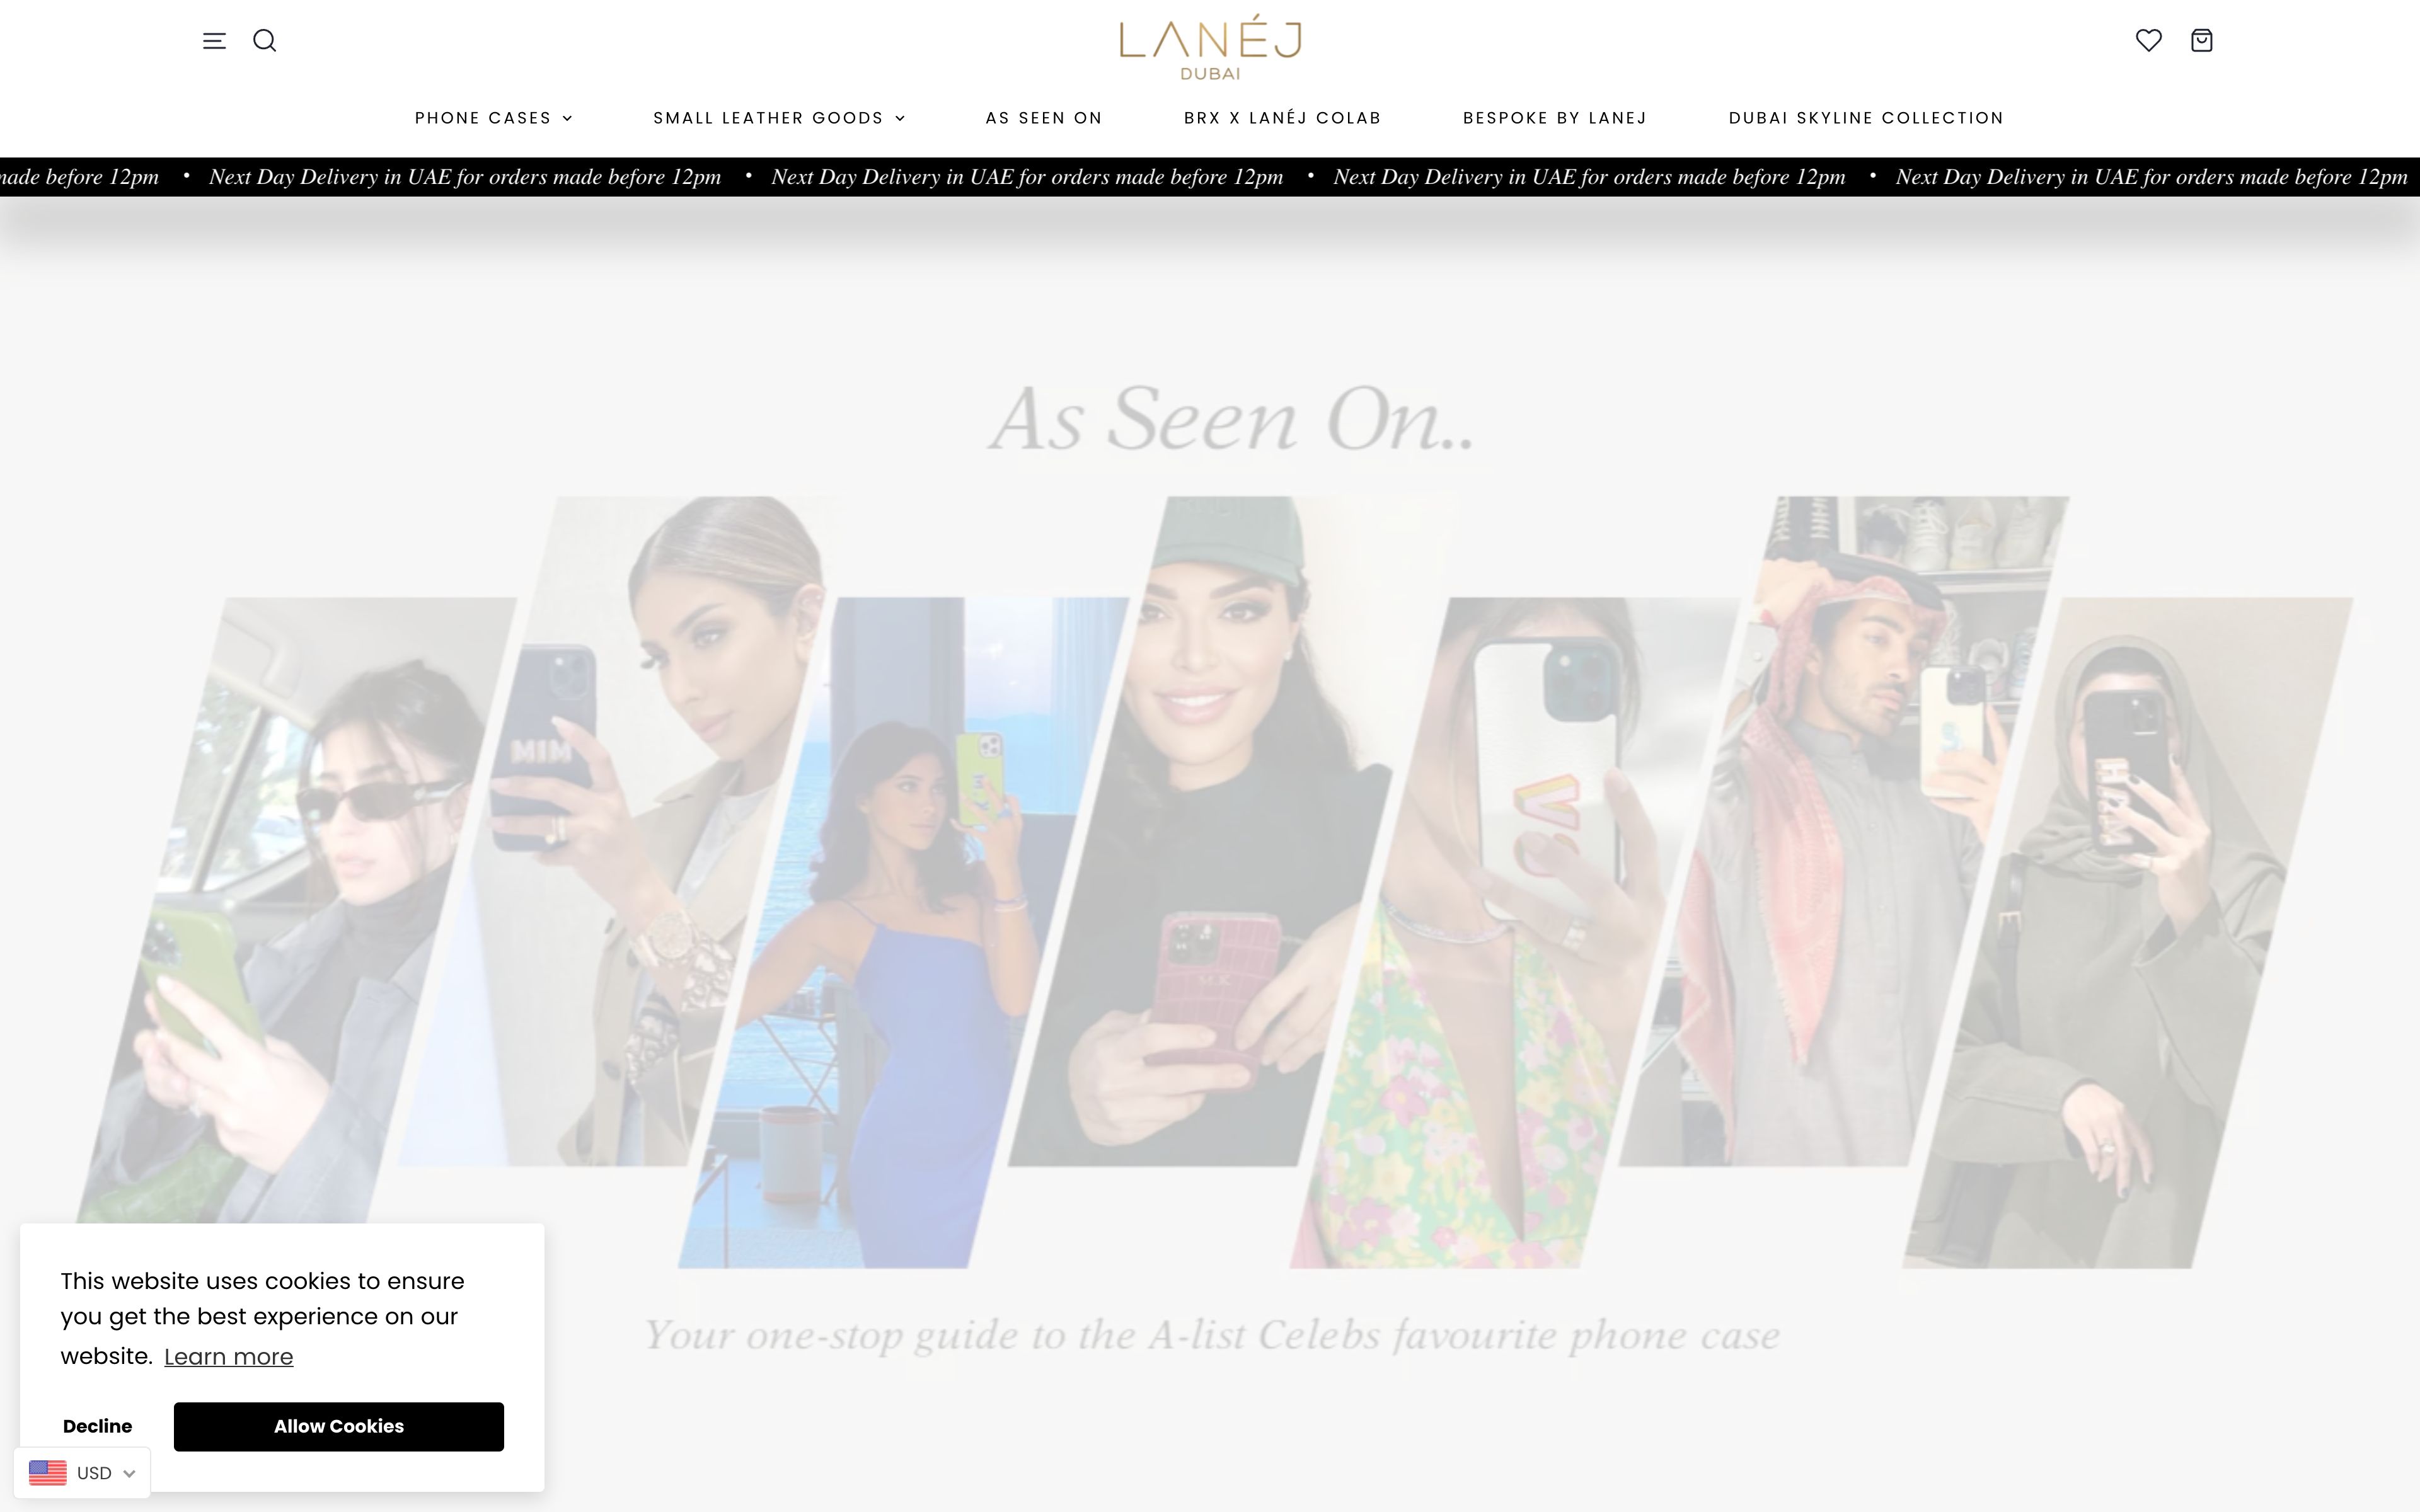Expand the Small Leather Goods chevron
The image size is (2420, 1512).
coord(900,118)
